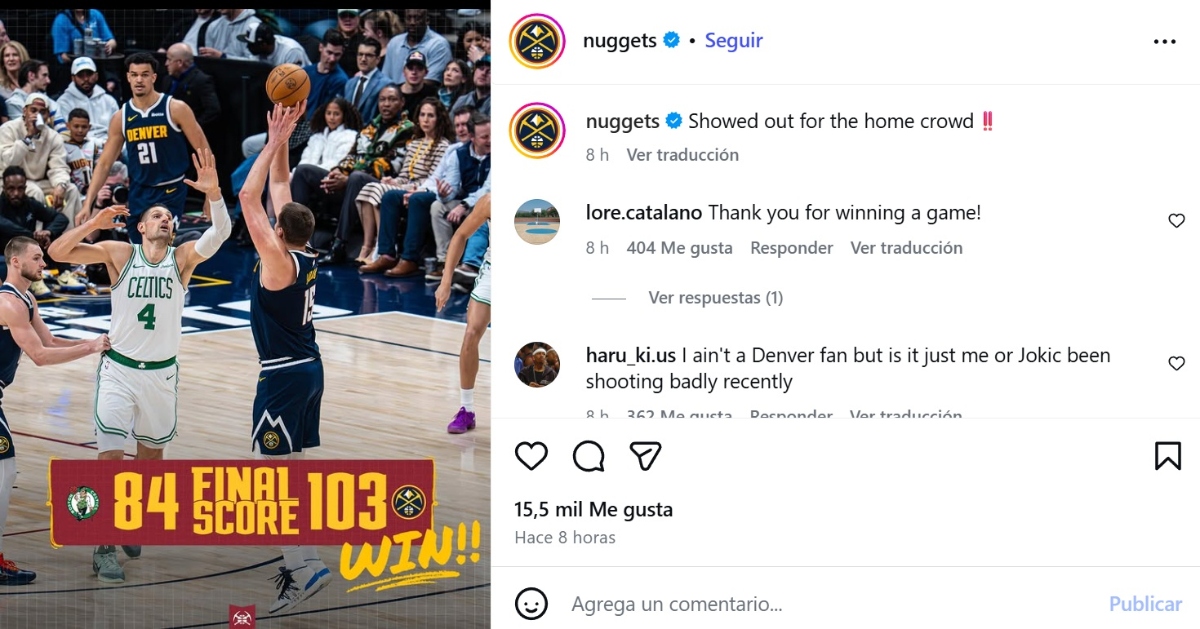Viewport: 1200px width, 629px height.
Task: Click Seguir to follow nuggets
Action: 734,41
